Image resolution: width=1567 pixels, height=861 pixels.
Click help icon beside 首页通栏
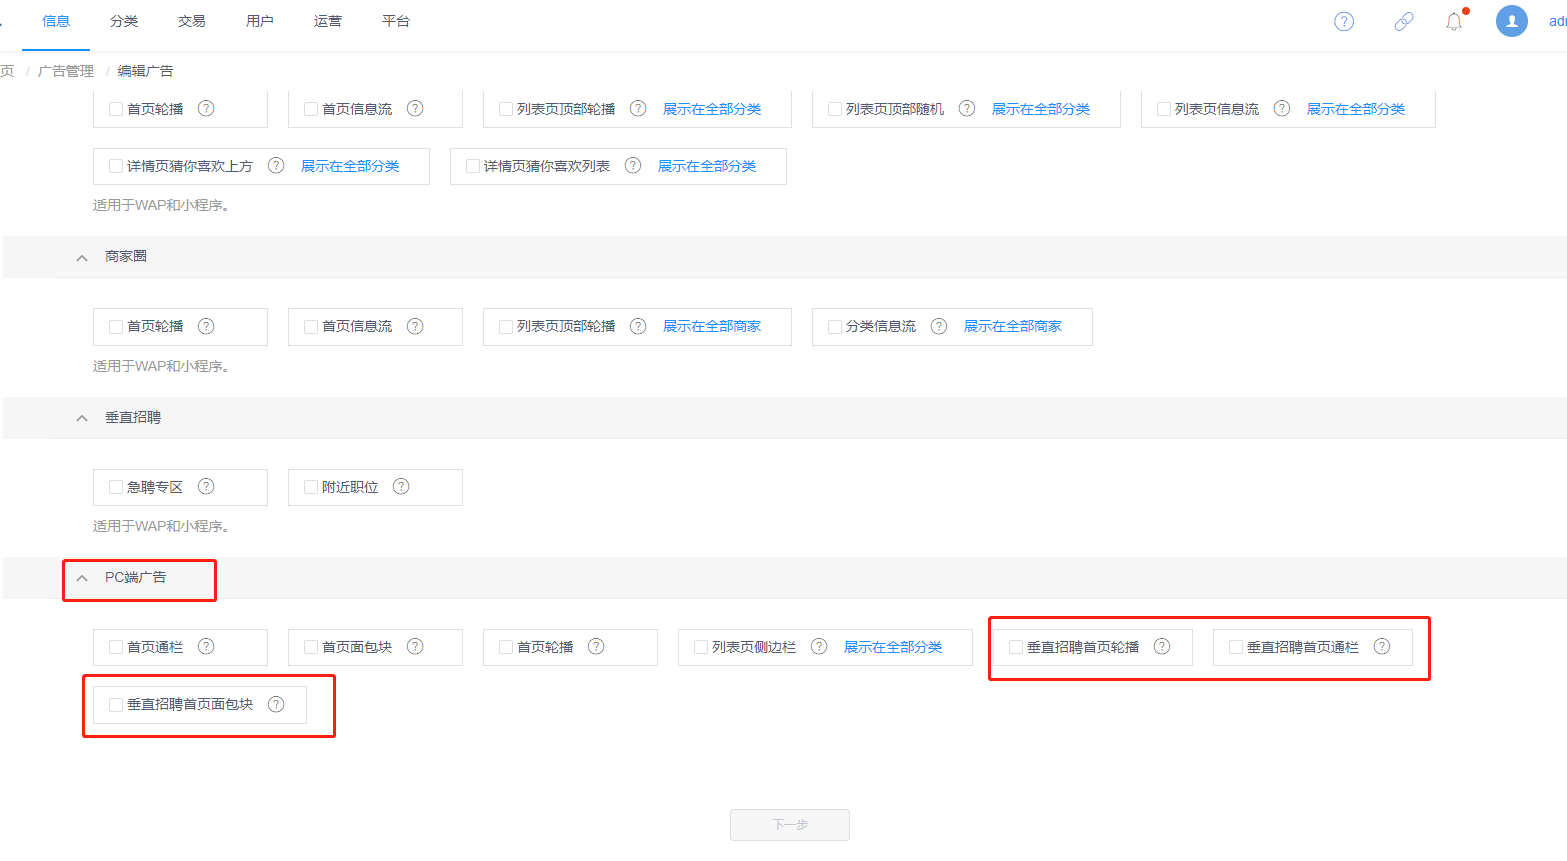coord(206,647)
